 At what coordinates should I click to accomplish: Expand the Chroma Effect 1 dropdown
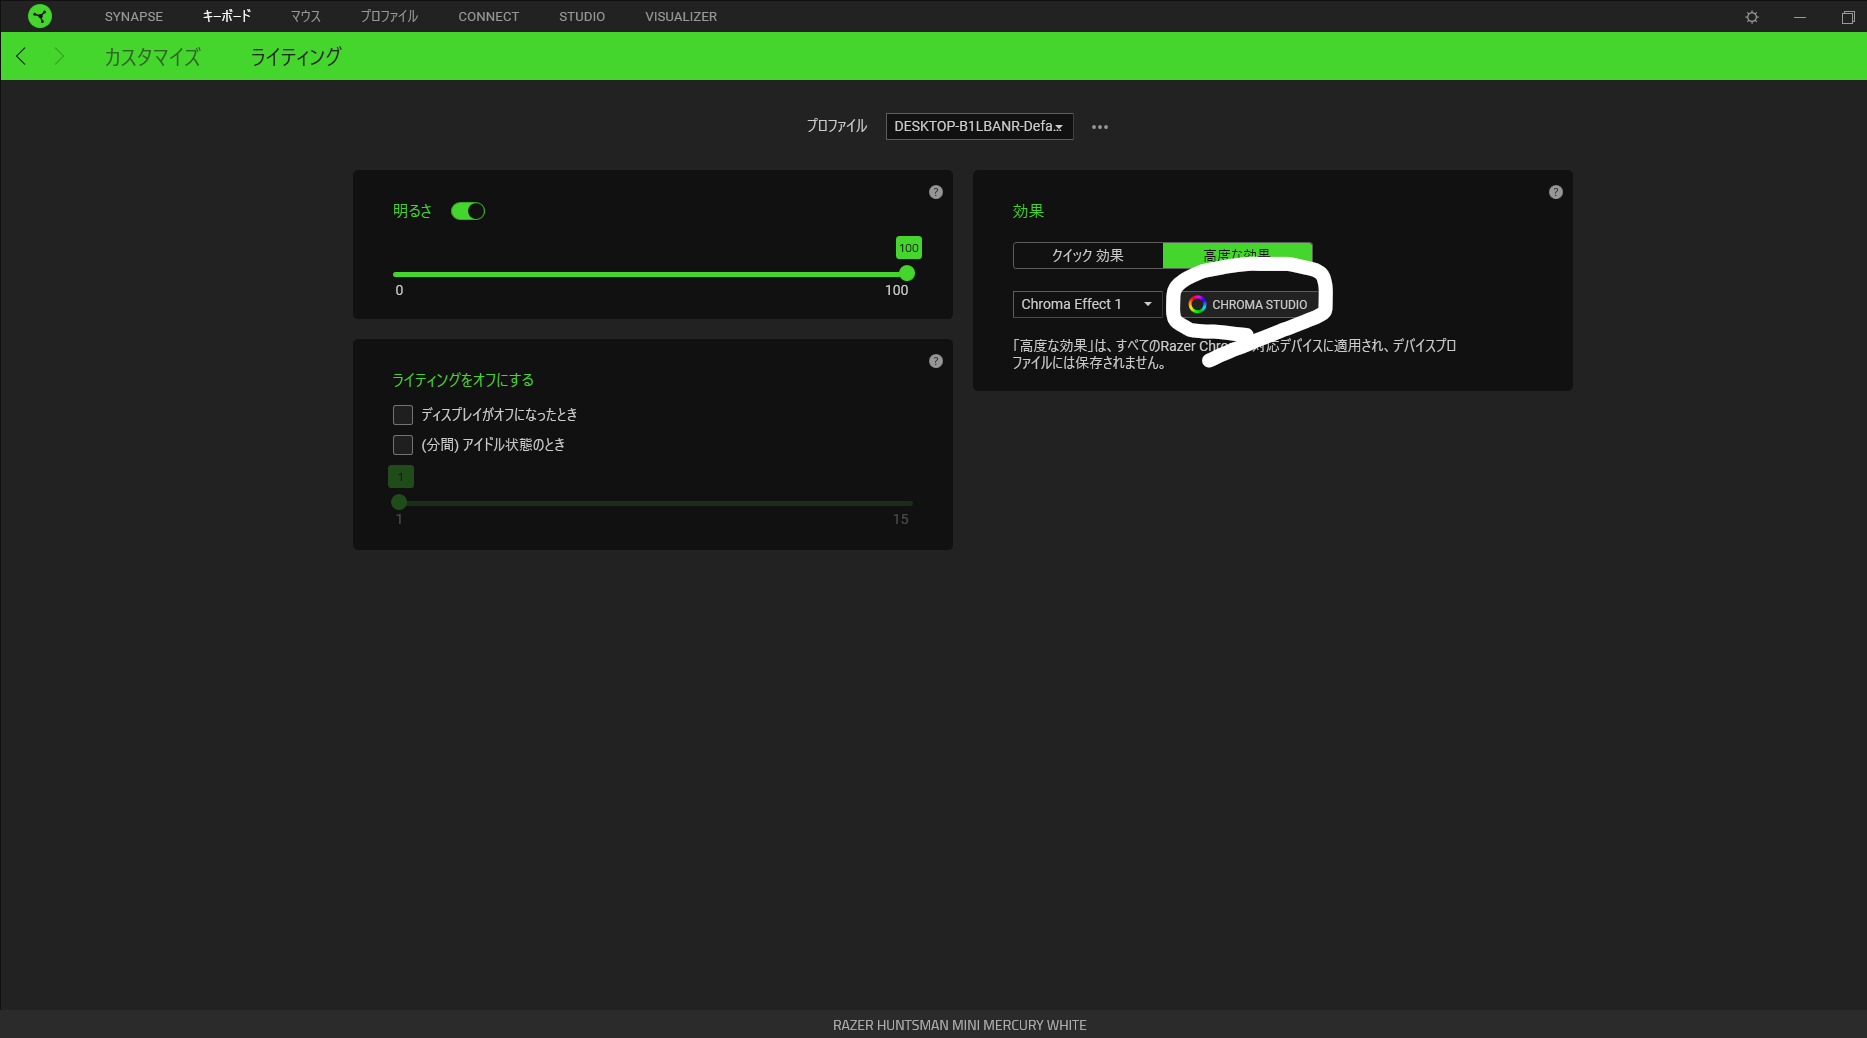[1088, 304]
